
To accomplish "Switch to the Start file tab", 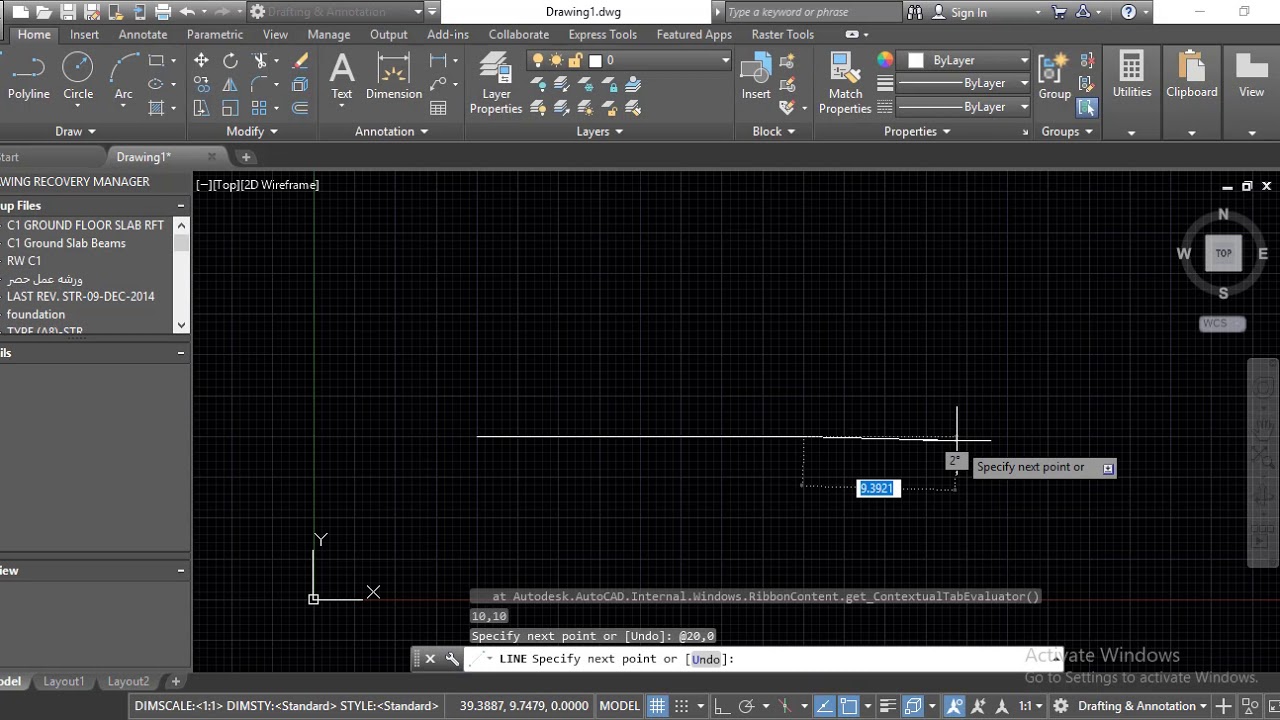I will pos(9,157).
